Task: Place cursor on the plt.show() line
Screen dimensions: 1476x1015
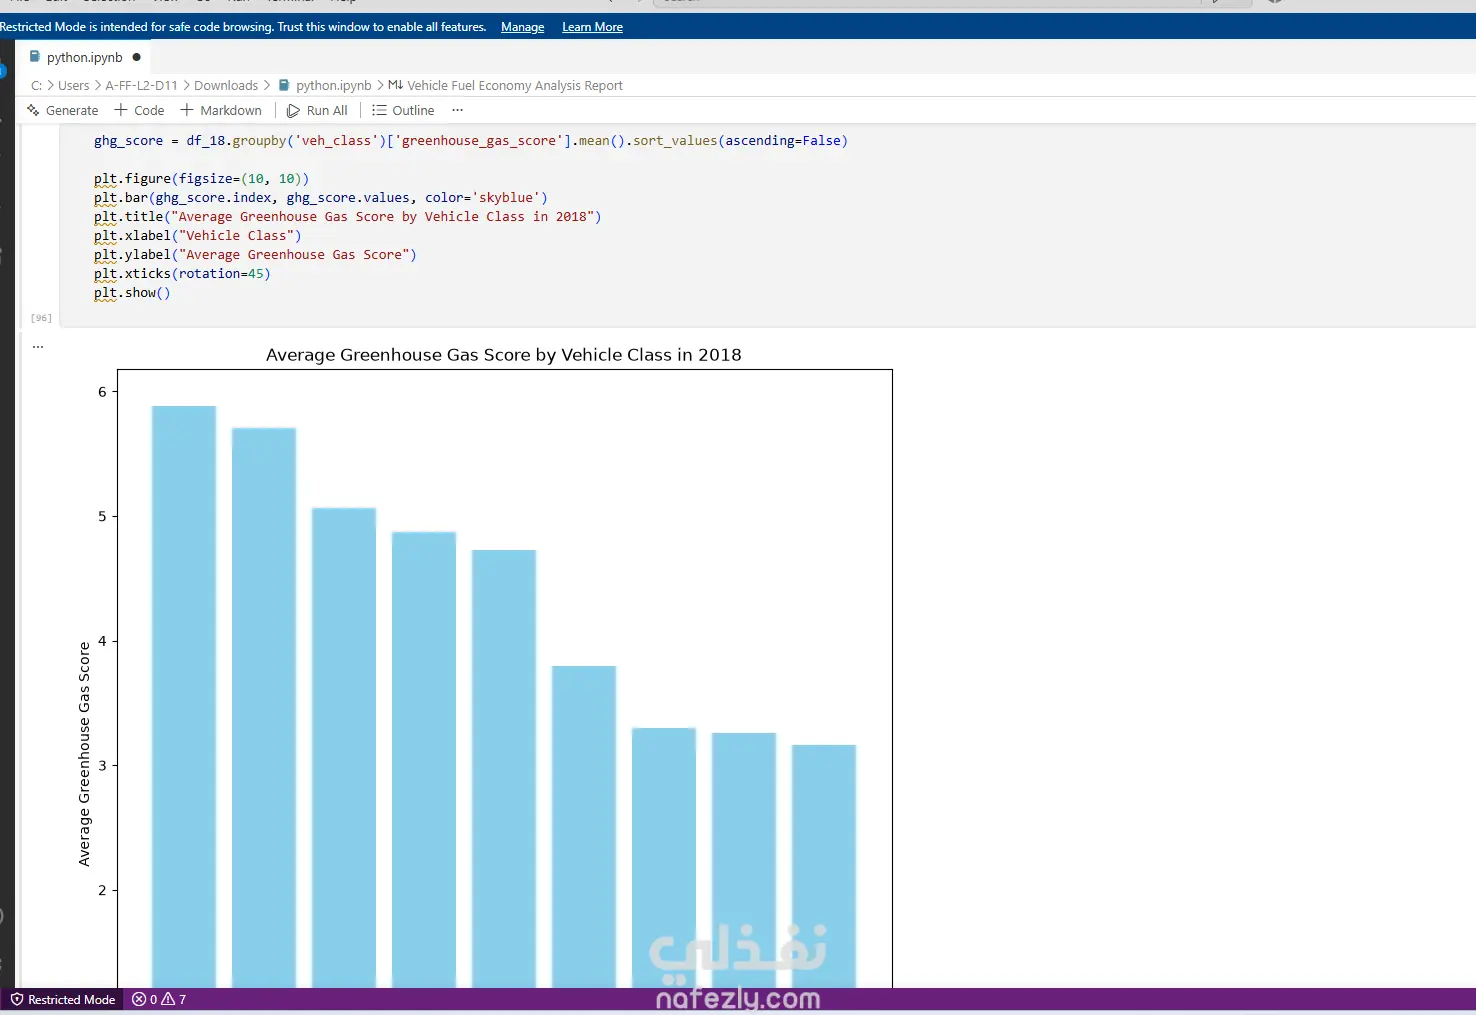Action: pos(132,293)
